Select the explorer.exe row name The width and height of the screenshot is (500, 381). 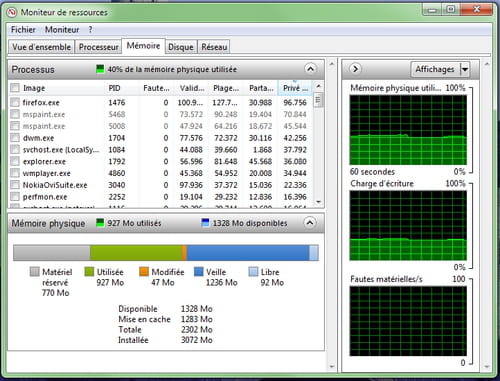[44, 162]
